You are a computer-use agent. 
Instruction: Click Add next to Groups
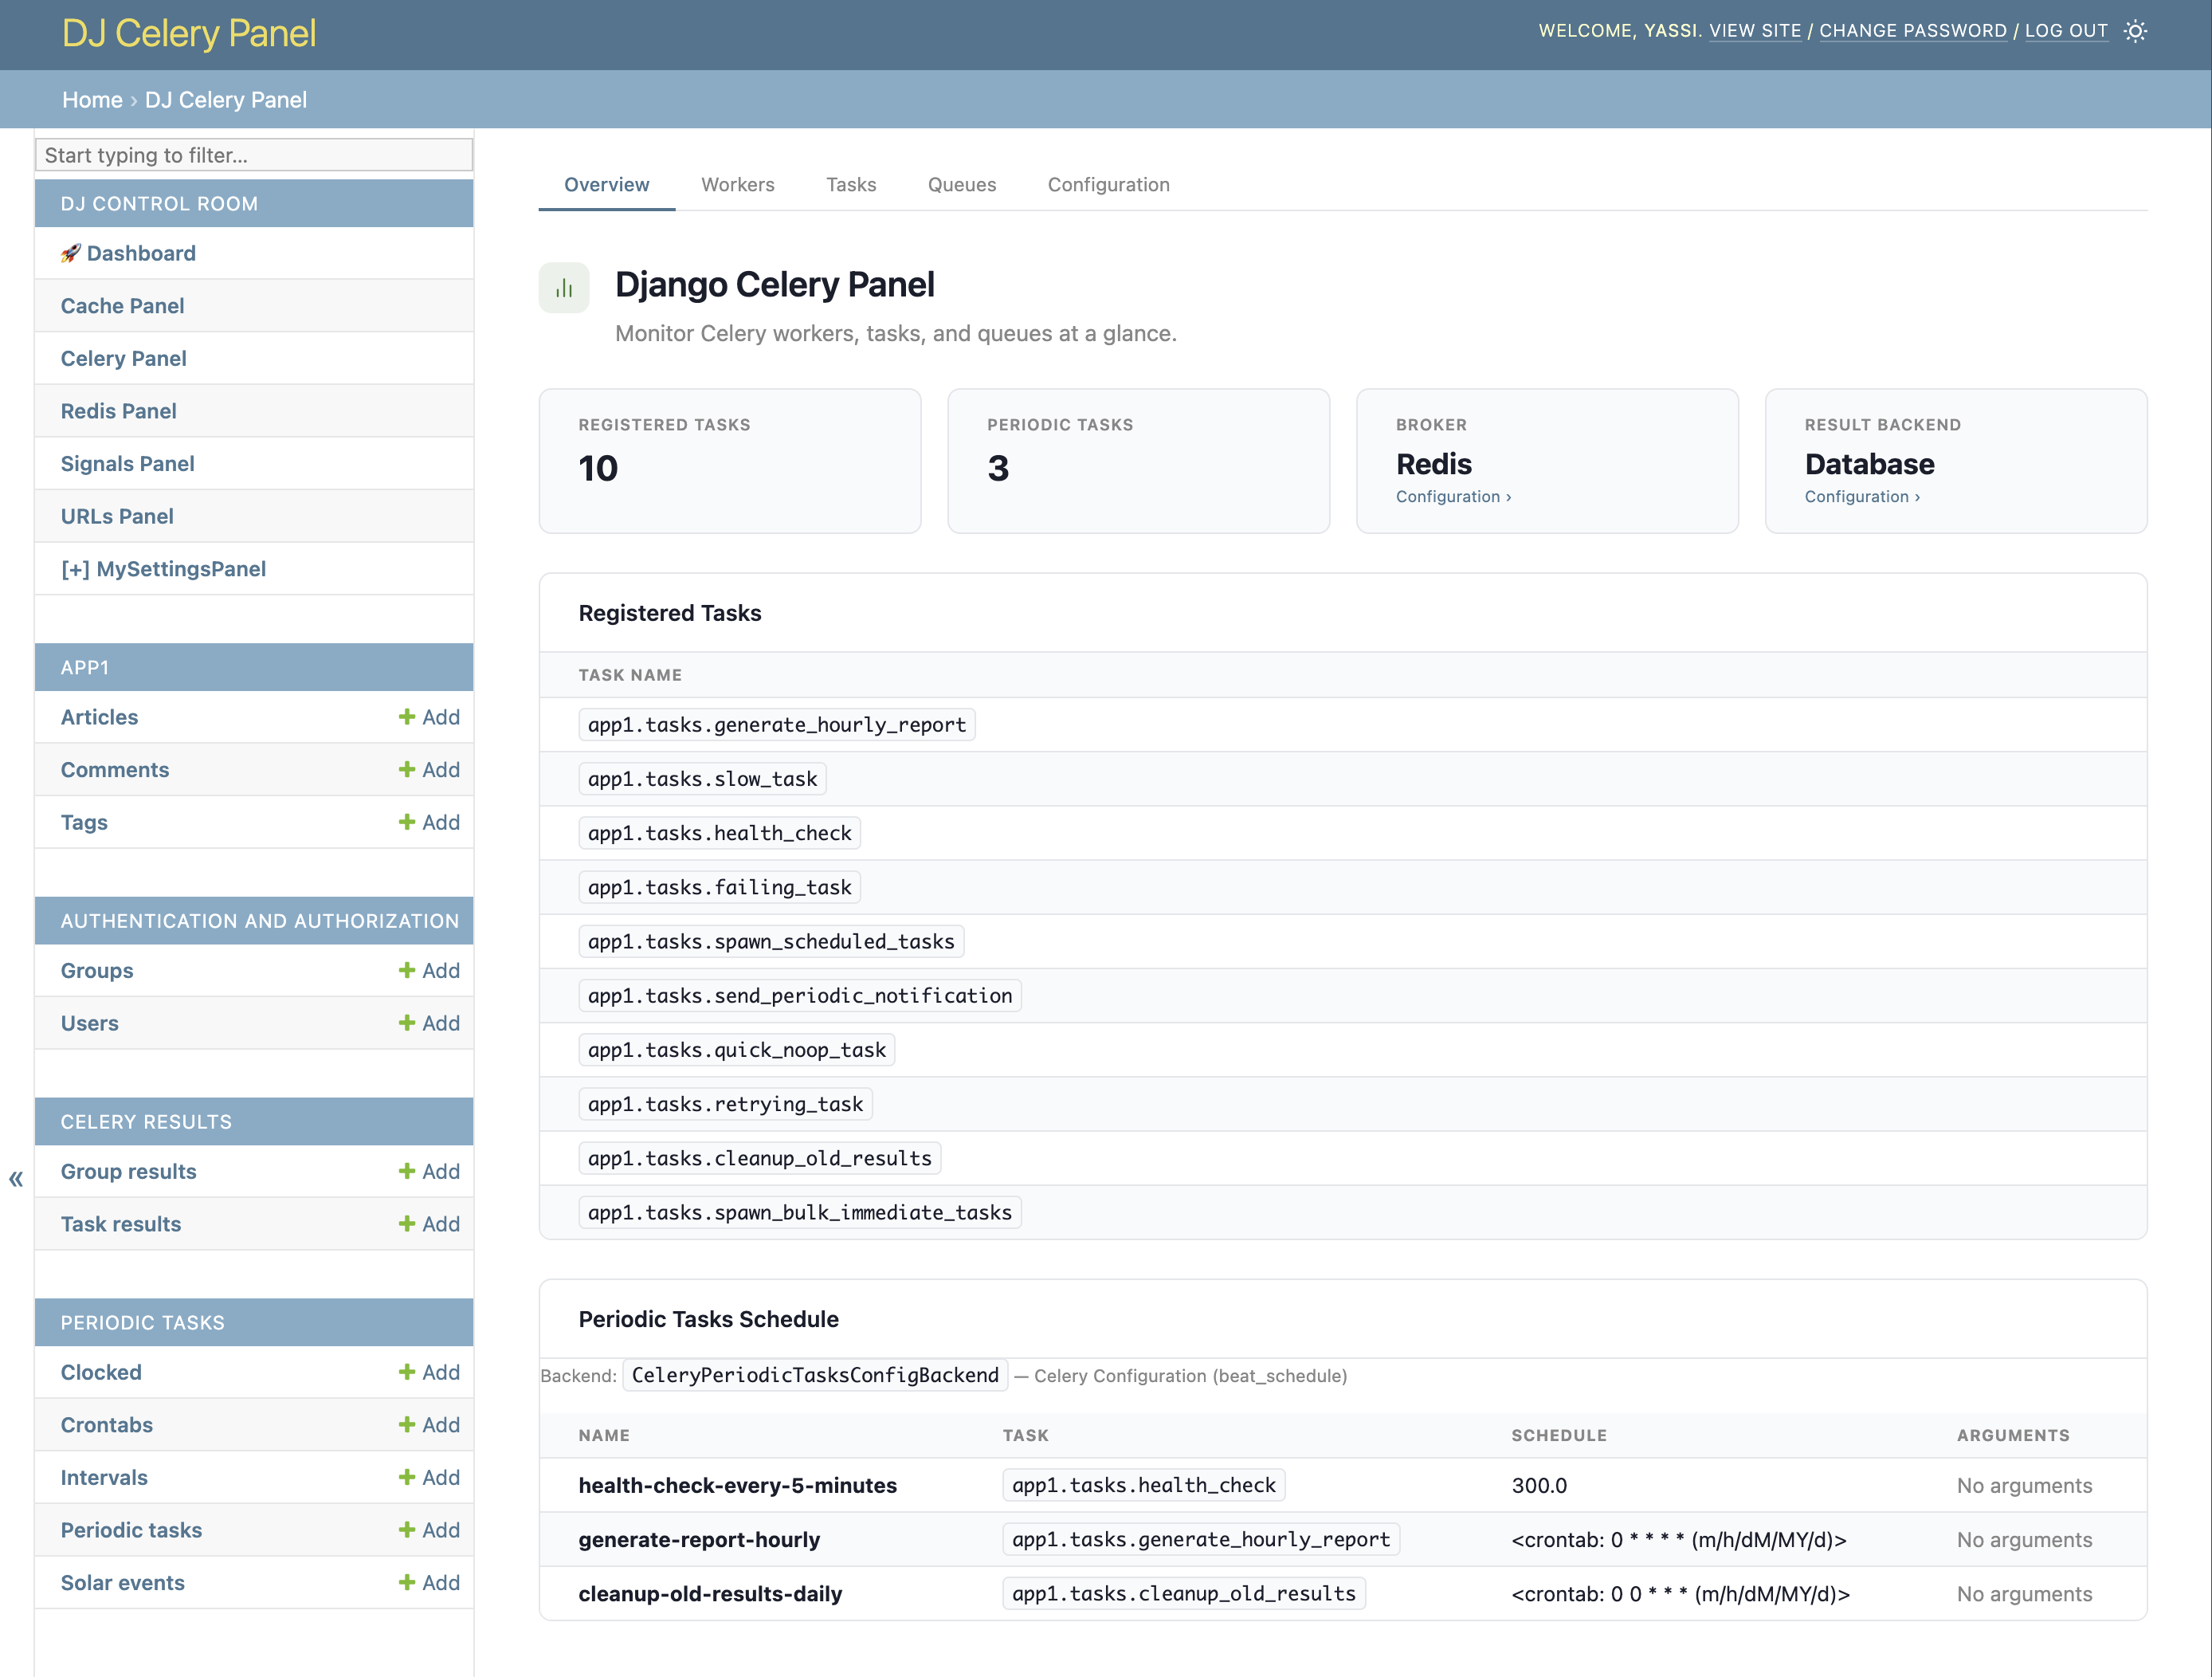pos(429,971)
